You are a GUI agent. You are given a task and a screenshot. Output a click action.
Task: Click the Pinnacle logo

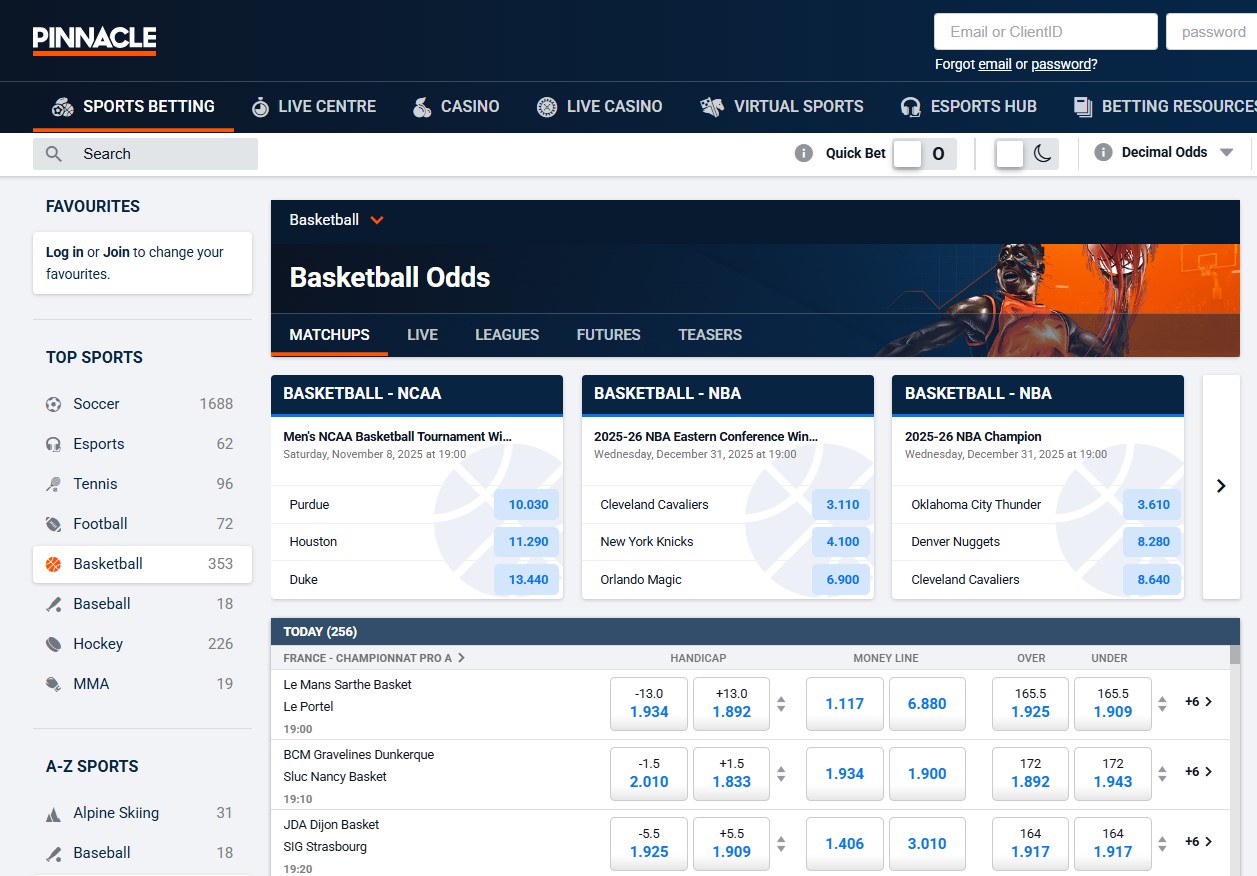pos(93,40)
